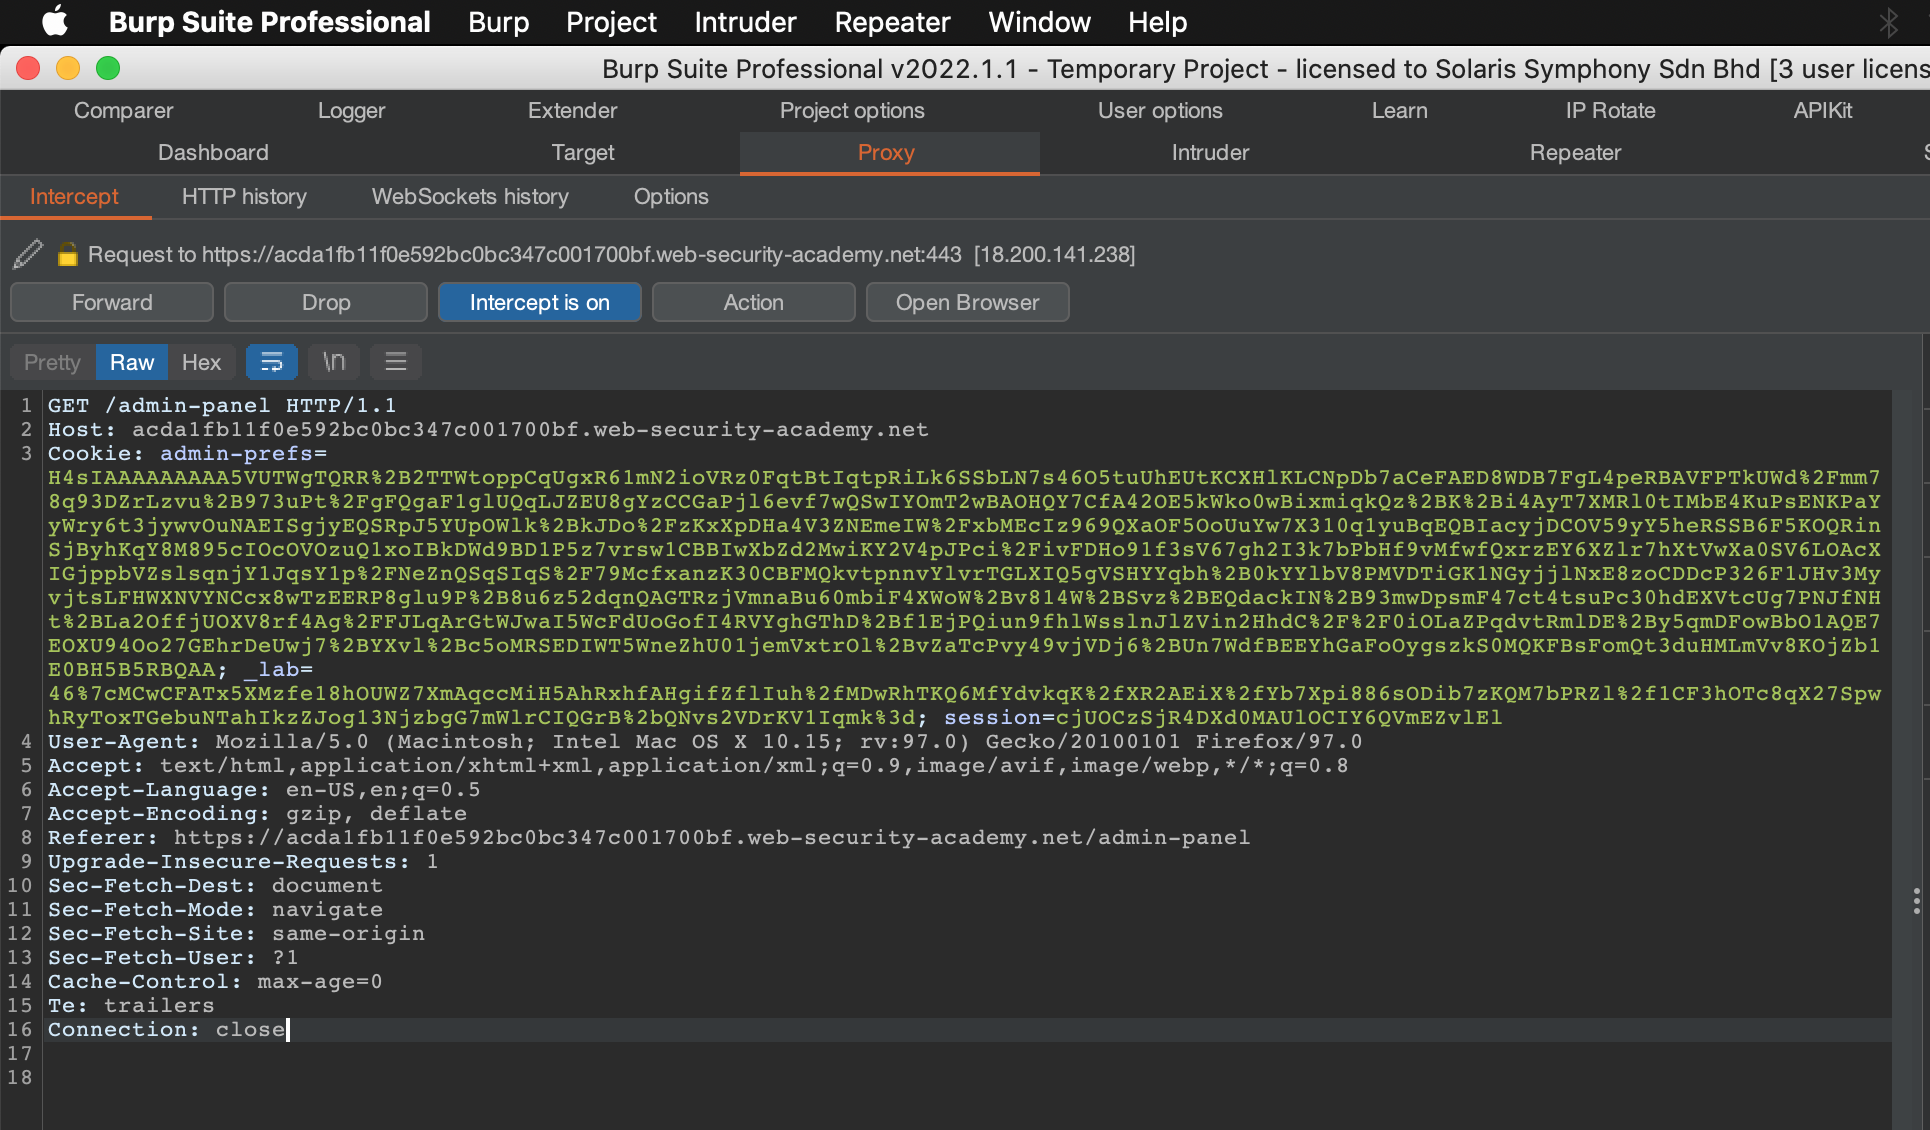
Task: Open the IP Rotate tab
Action: coord(1610,111)
